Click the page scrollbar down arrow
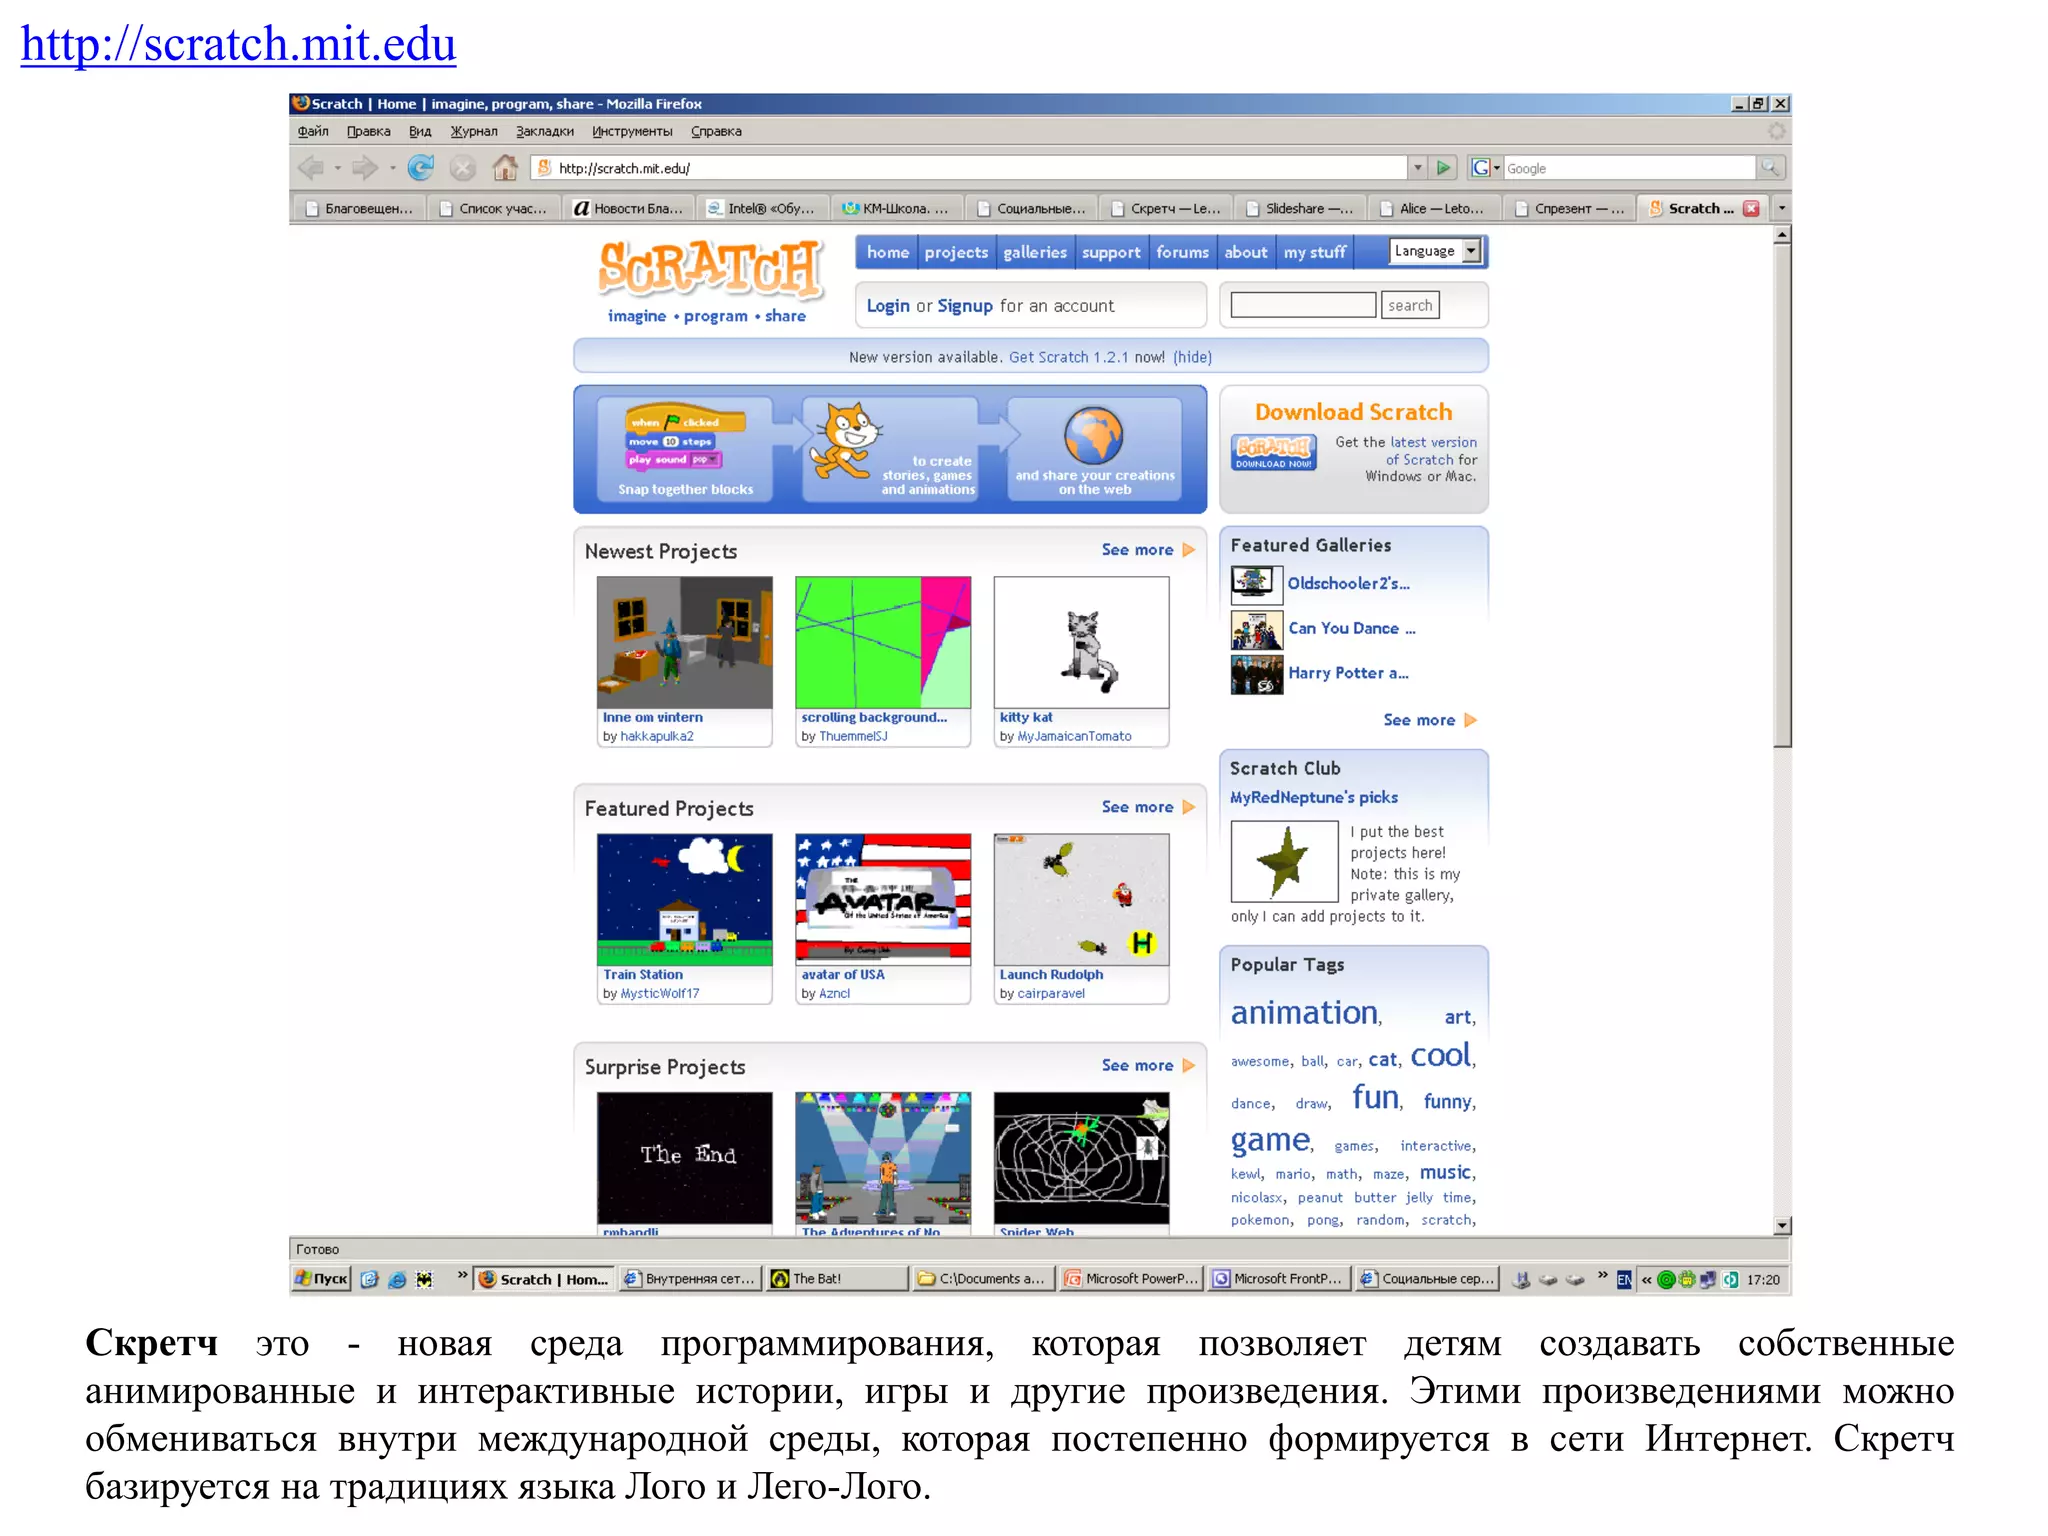 point(1782,1225)
